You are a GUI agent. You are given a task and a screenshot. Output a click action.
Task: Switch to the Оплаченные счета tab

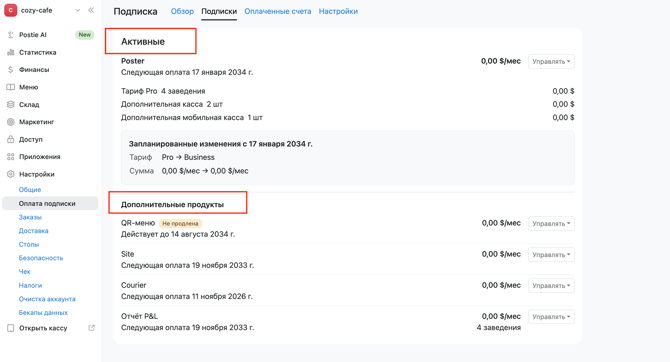(278, 12)
